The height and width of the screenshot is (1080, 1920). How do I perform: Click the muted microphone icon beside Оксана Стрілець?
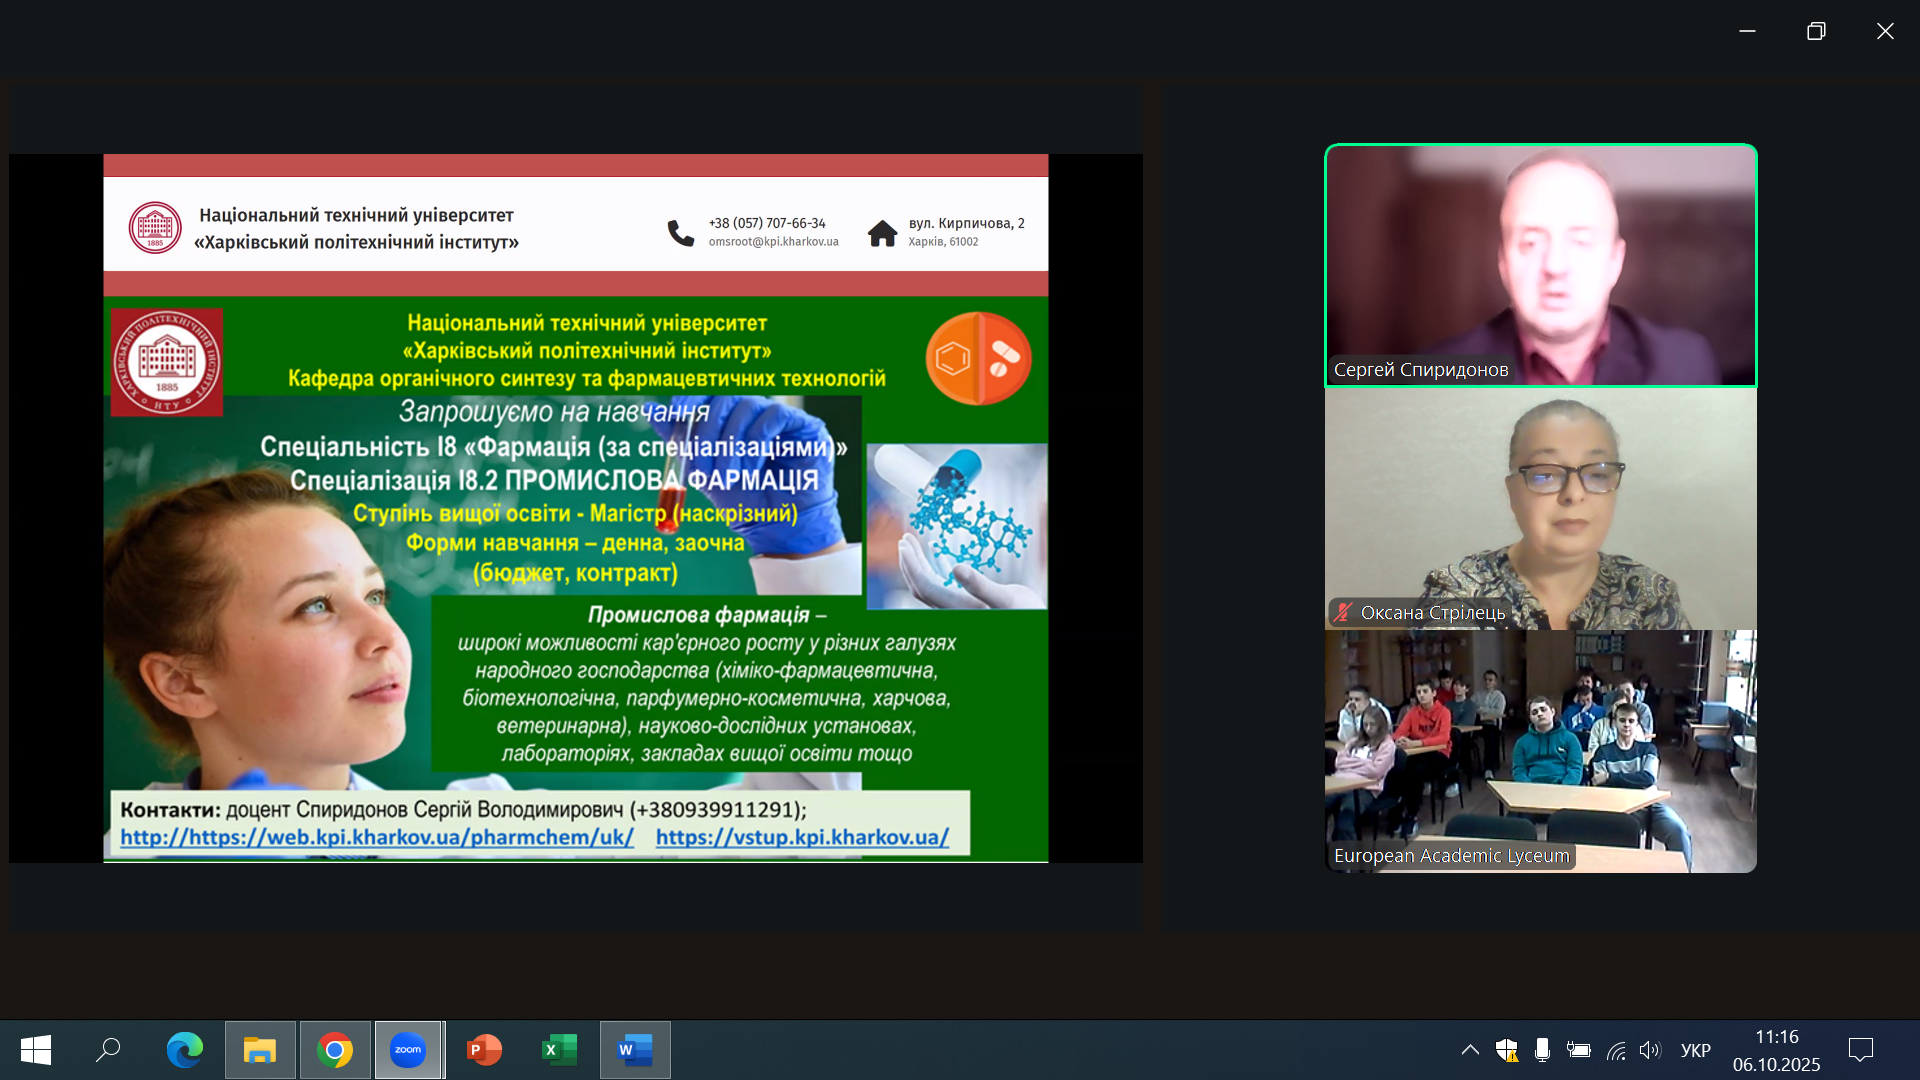1343,612
